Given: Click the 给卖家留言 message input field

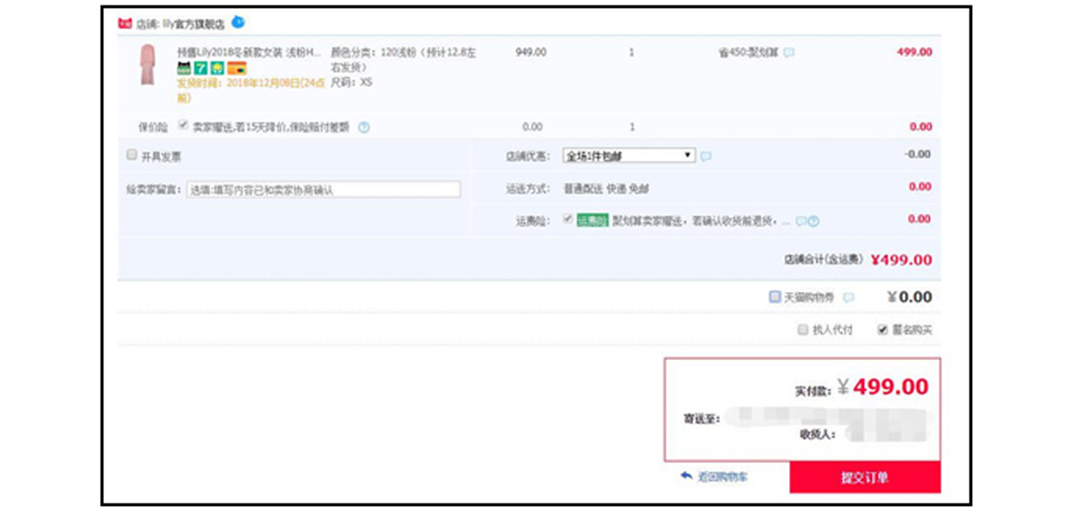Looking at the screenshot, I should click(x=323, y=189).
